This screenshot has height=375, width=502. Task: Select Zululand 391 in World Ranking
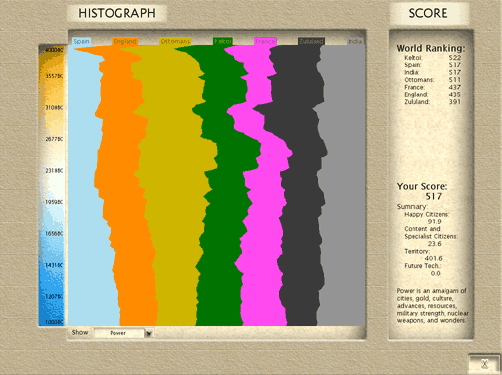tap(432, 102)
